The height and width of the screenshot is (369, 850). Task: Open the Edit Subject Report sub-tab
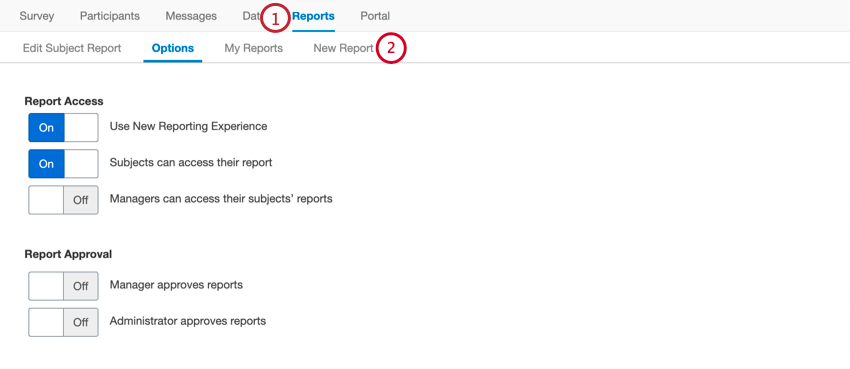(x=72, y=48)
